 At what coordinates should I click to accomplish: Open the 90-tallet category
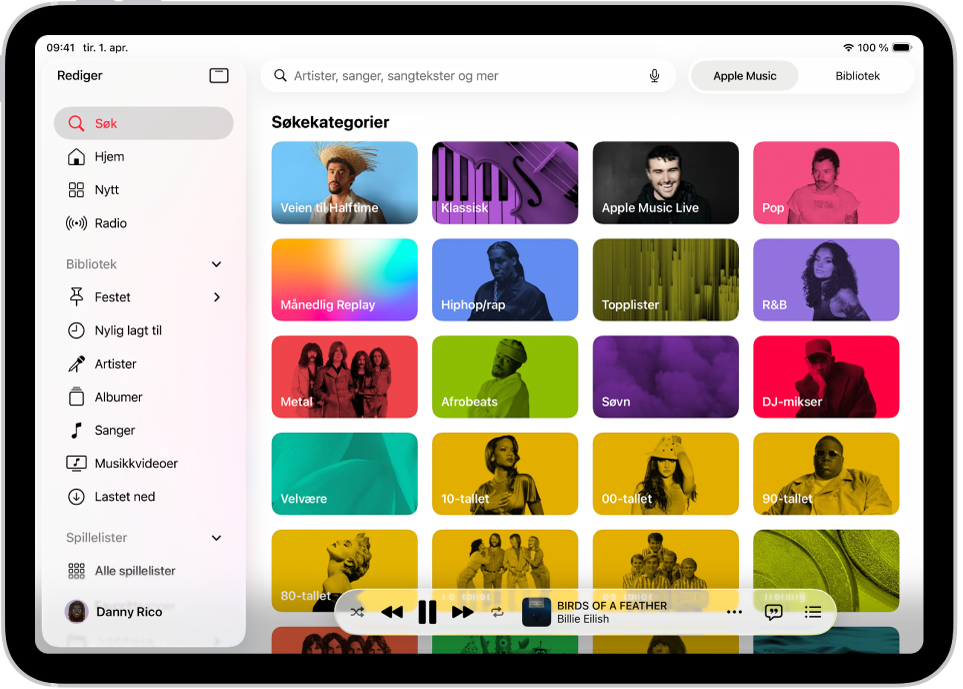pyautogui.click(x=826, y=474)
